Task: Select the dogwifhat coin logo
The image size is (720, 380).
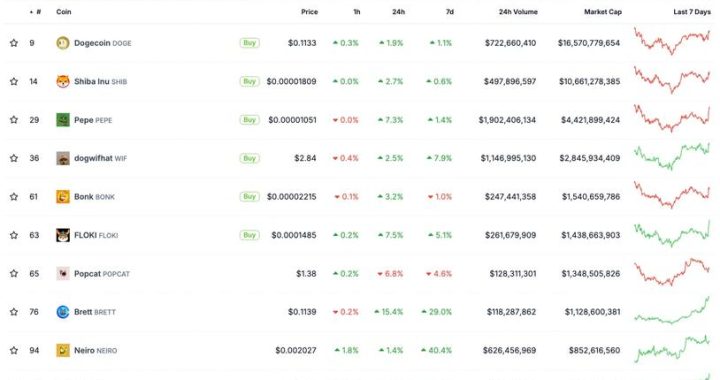Action: 63,158
